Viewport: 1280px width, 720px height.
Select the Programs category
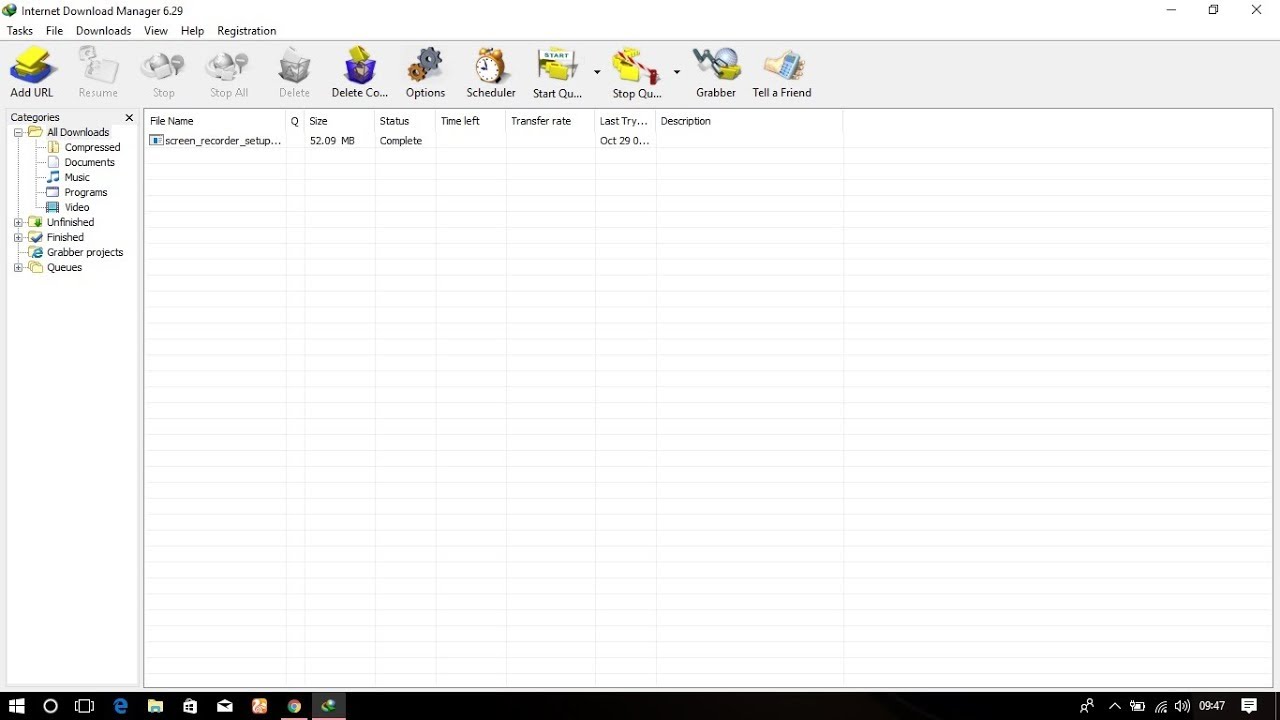[x=86, y=192]
